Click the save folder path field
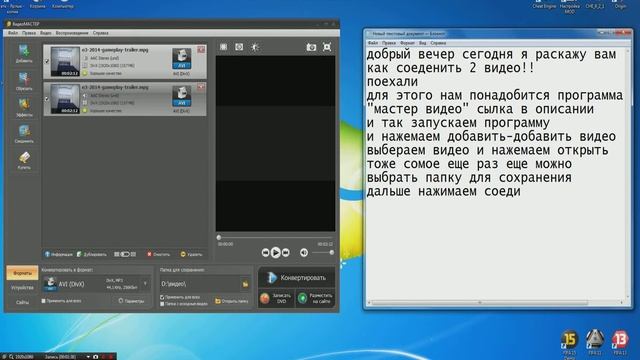The width and height of the screenshot is (640, 360). point(200,284)
